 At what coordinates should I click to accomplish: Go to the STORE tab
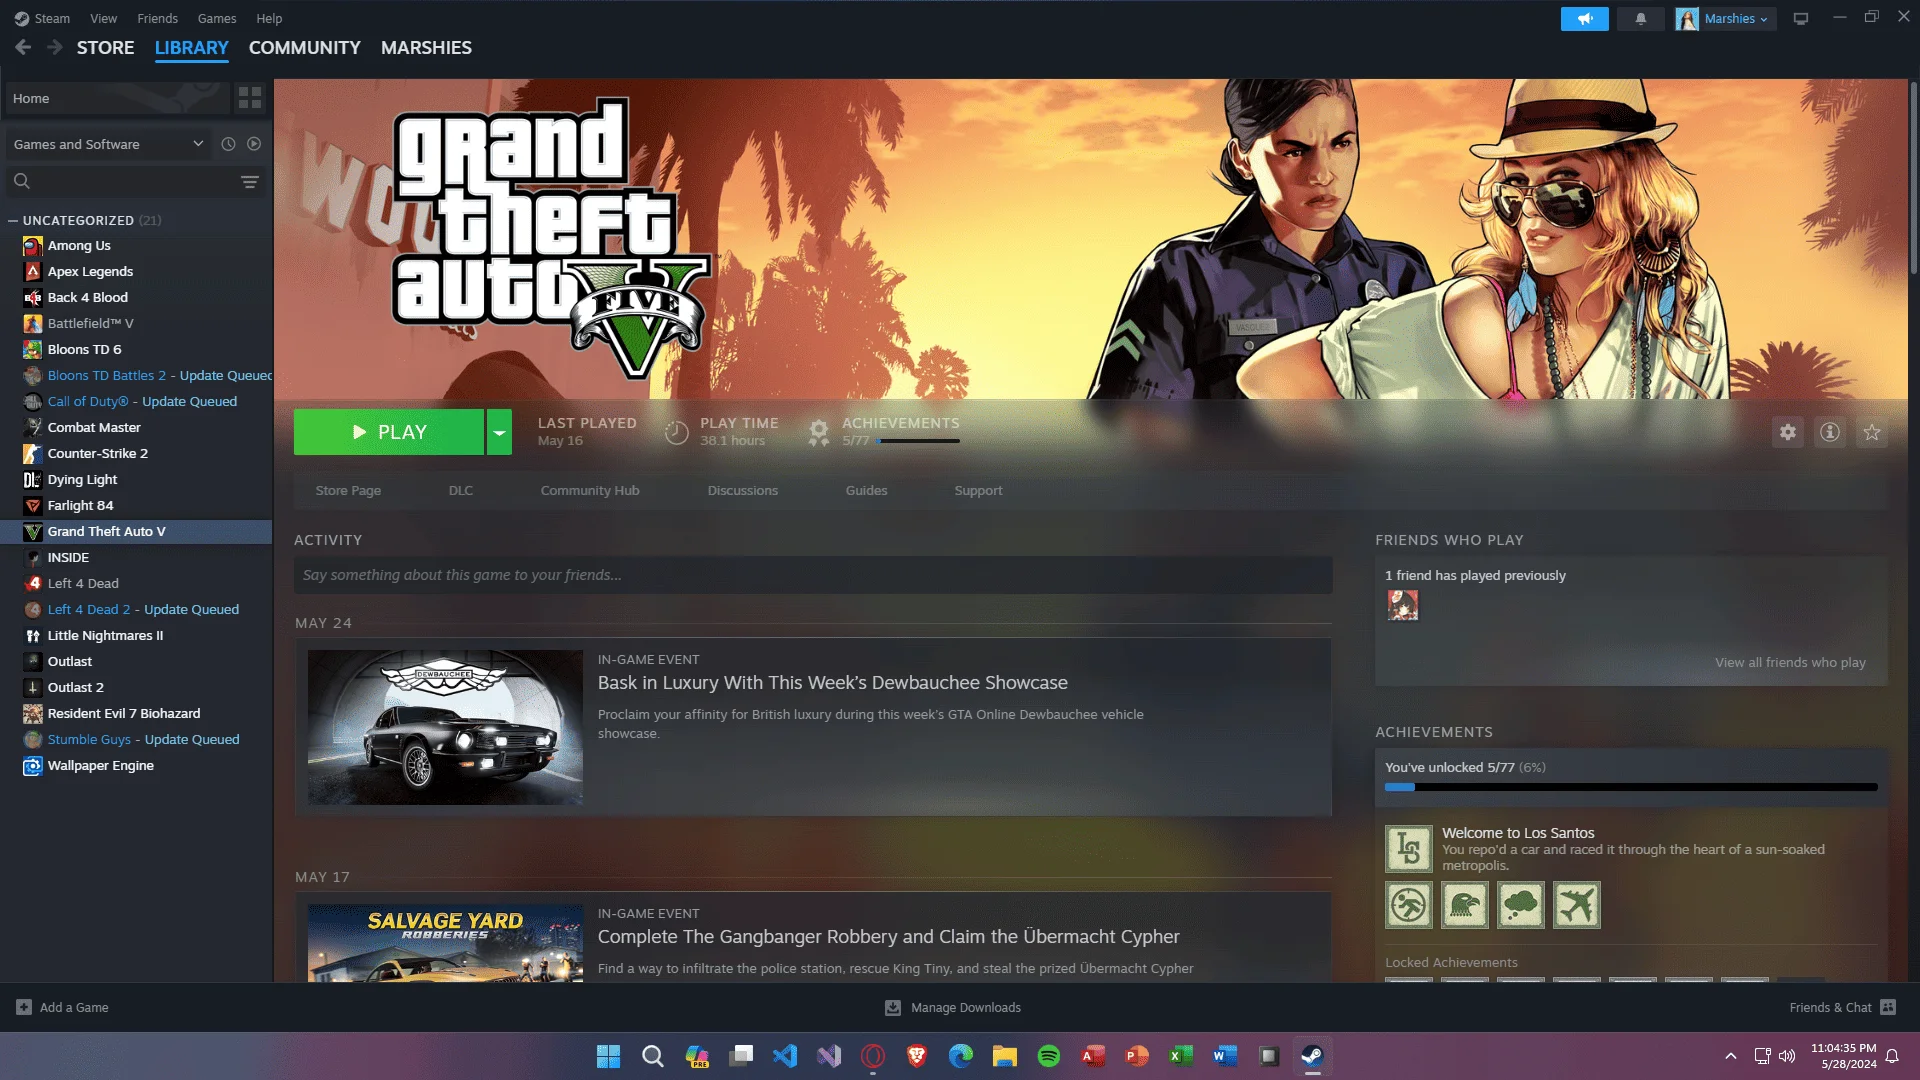coord(105,47)
